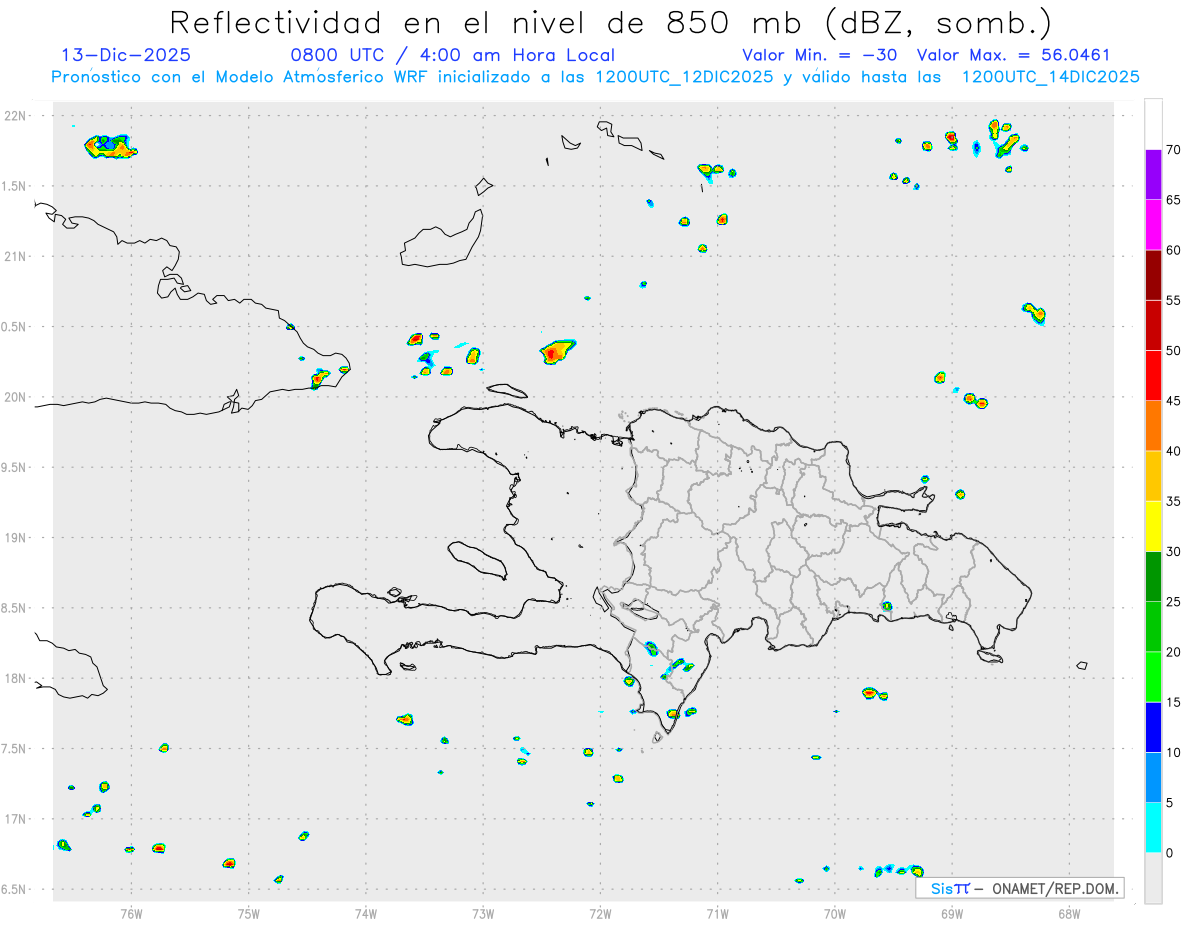Click the "Valor Max. = 56.0461" text

pyautogui.click(x=1013, y=55)
